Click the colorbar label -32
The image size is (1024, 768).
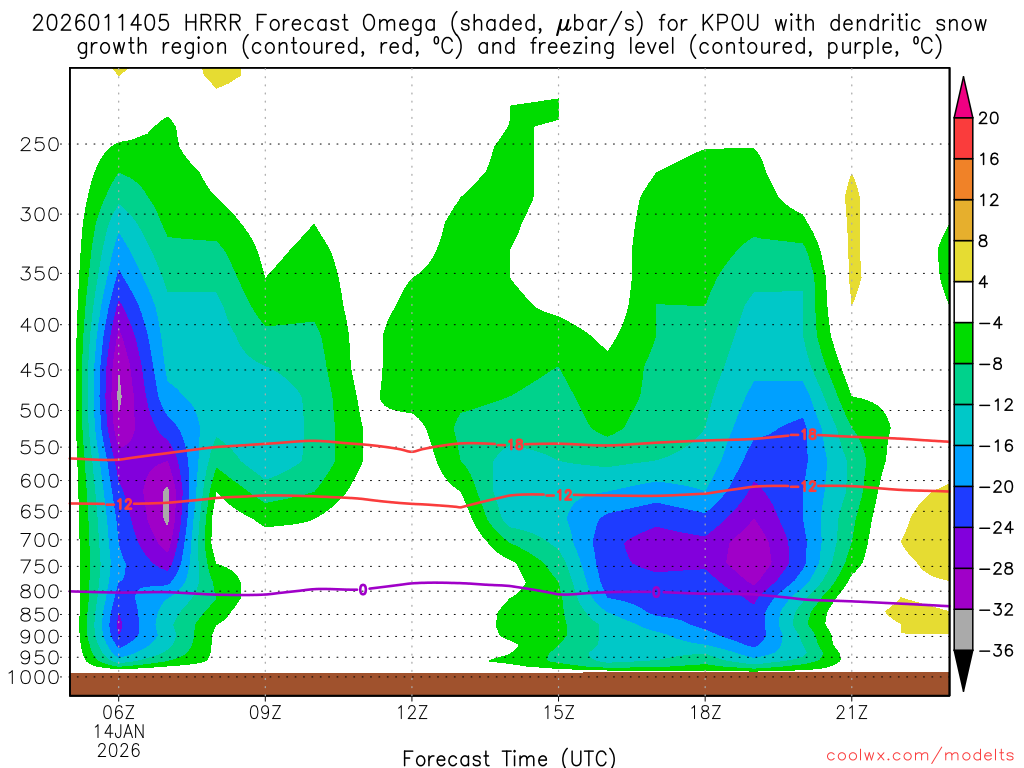point(996,609)
